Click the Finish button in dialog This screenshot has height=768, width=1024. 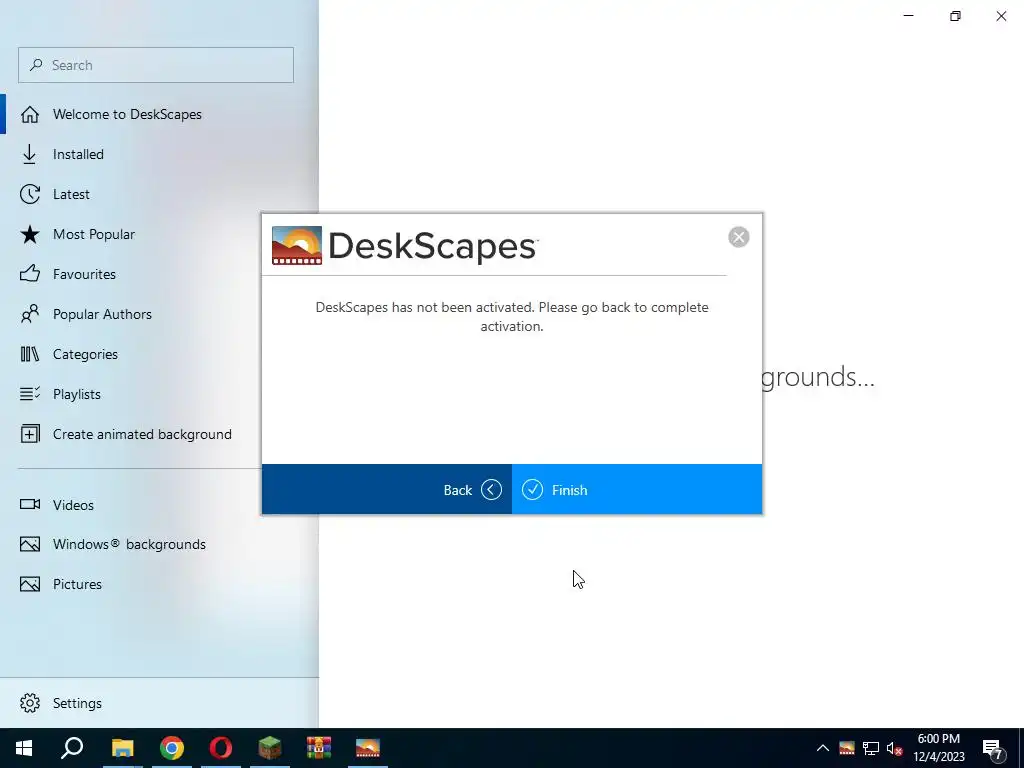(x=637, y=490)
